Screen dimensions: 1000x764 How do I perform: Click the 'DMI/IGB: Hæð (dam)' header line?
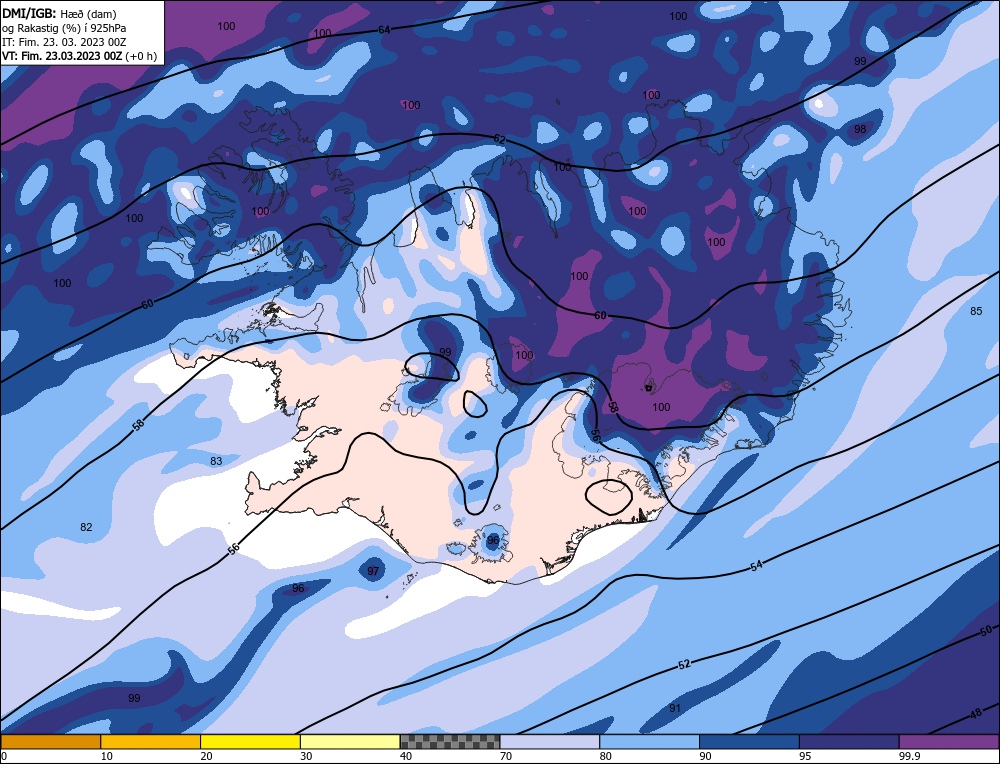pos(59,13)
